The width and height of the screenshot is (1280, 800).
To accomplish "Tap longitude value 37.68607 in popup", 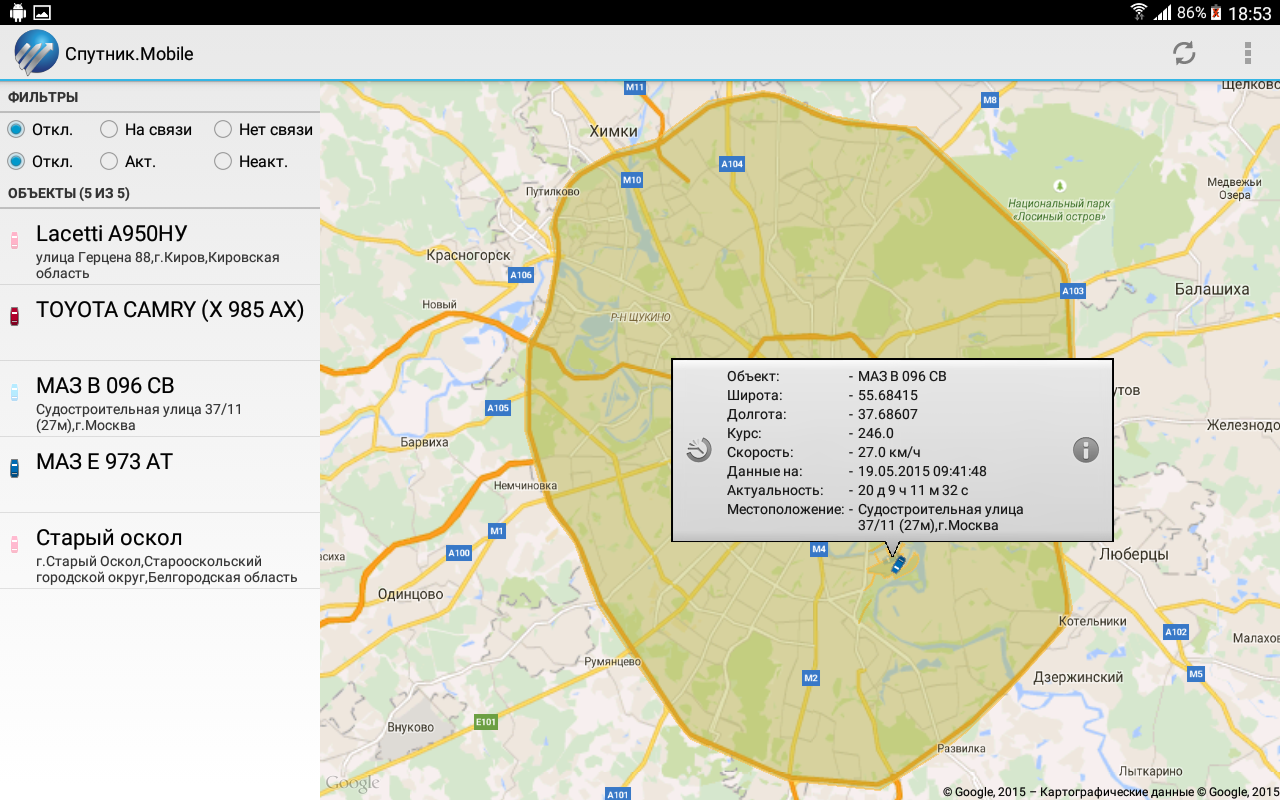I will 888,414.
